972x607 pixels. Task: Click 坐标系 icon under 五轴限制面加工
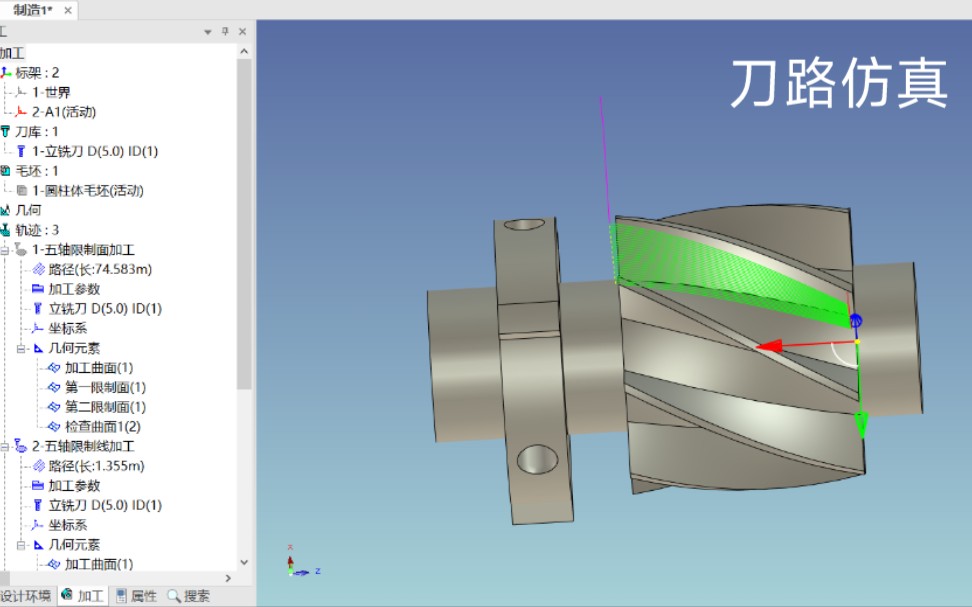pos(38,329)
